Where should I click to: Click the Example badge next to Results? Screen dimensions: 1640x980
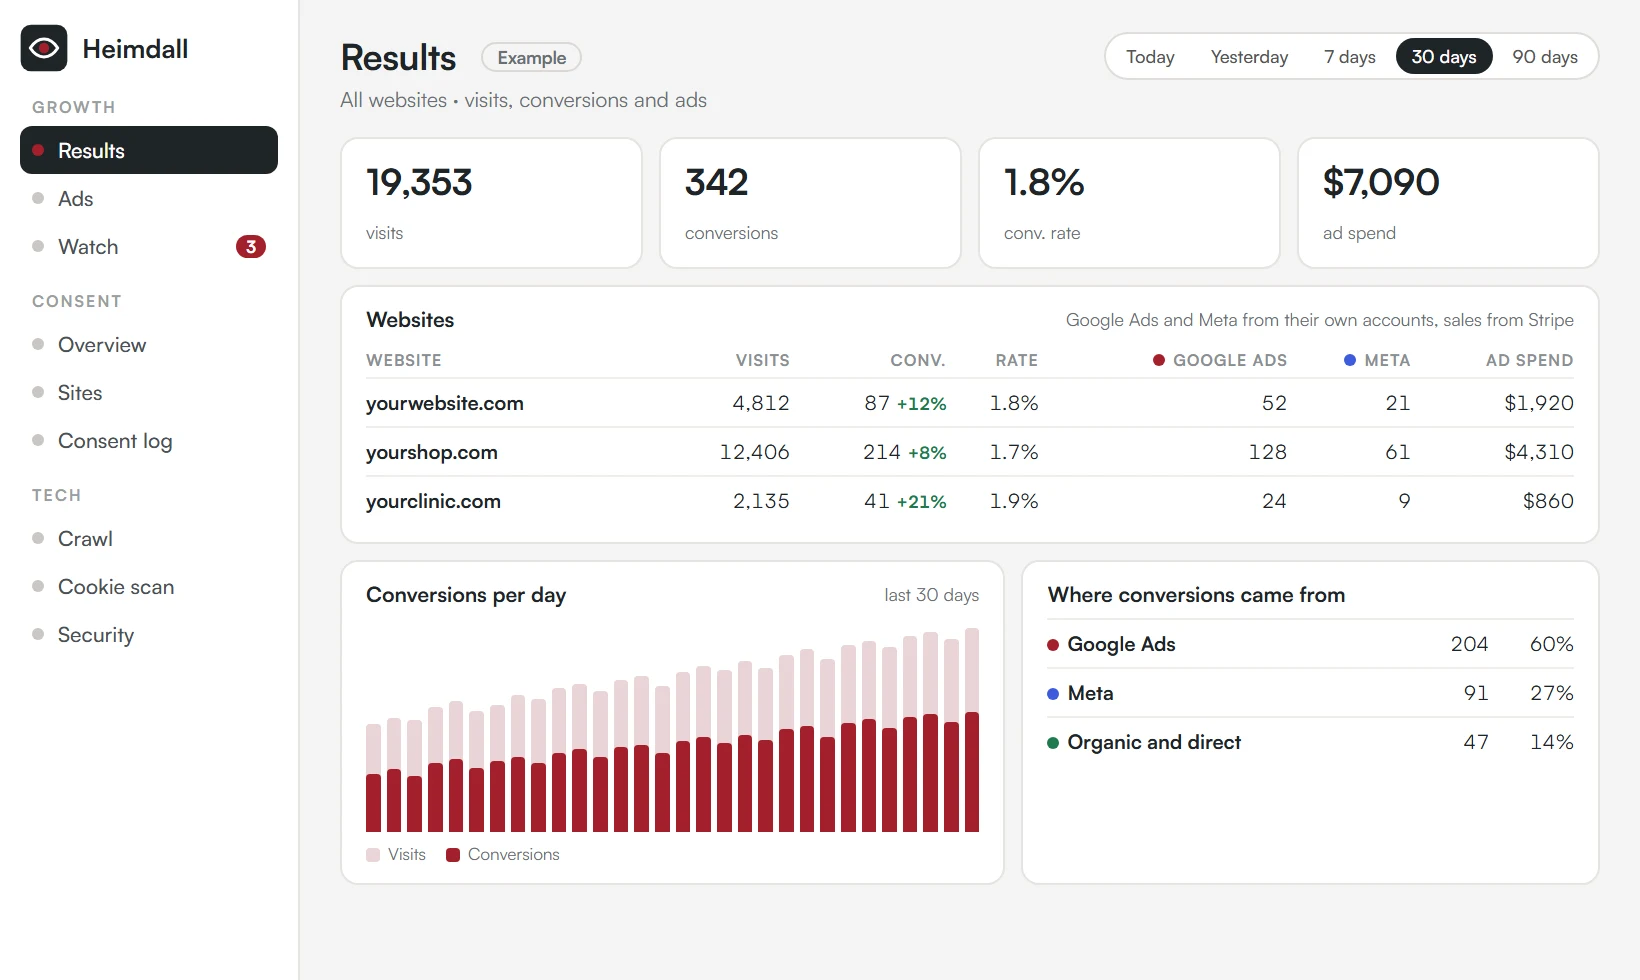point(531,57)
